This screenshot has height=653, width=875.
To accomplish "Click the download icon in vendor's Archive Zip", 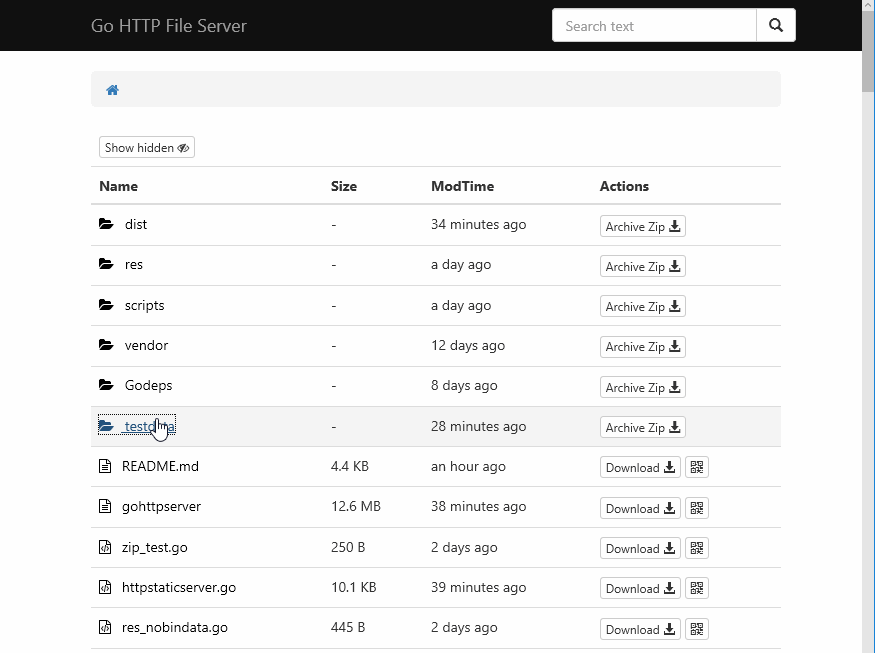I will coord(673,347).
